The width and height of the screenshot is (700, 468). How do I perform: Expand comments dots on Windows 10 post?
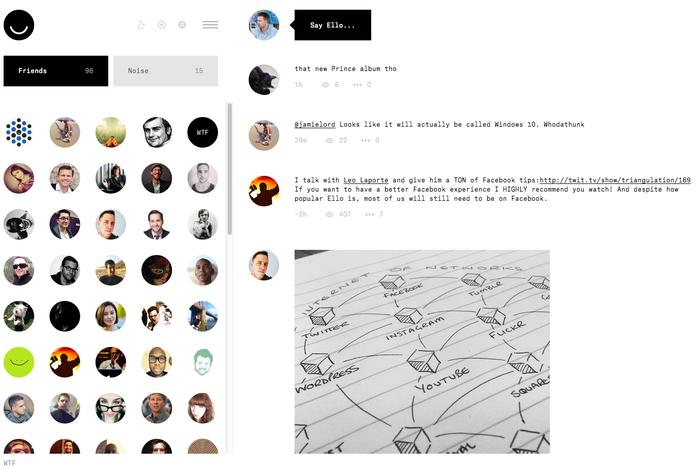point(365,140)
